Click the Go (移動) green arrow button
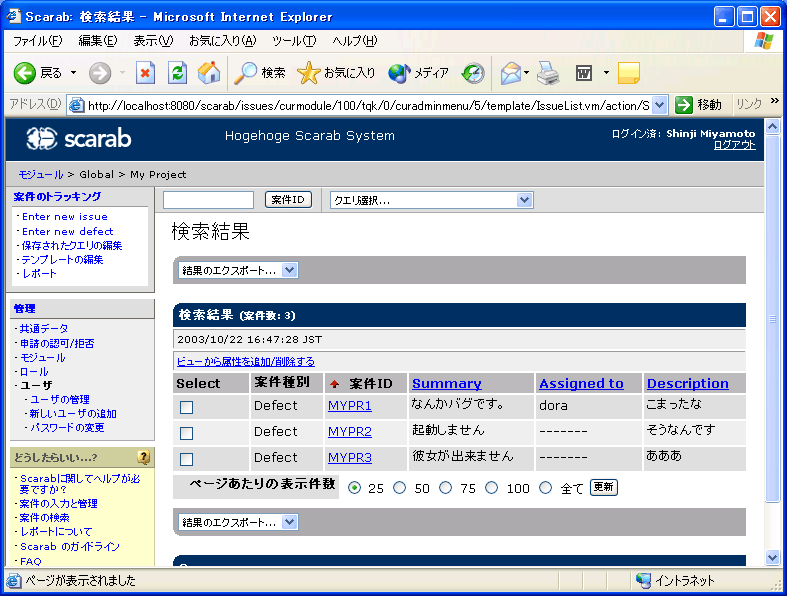787x596 pixels. click(698, 105)
